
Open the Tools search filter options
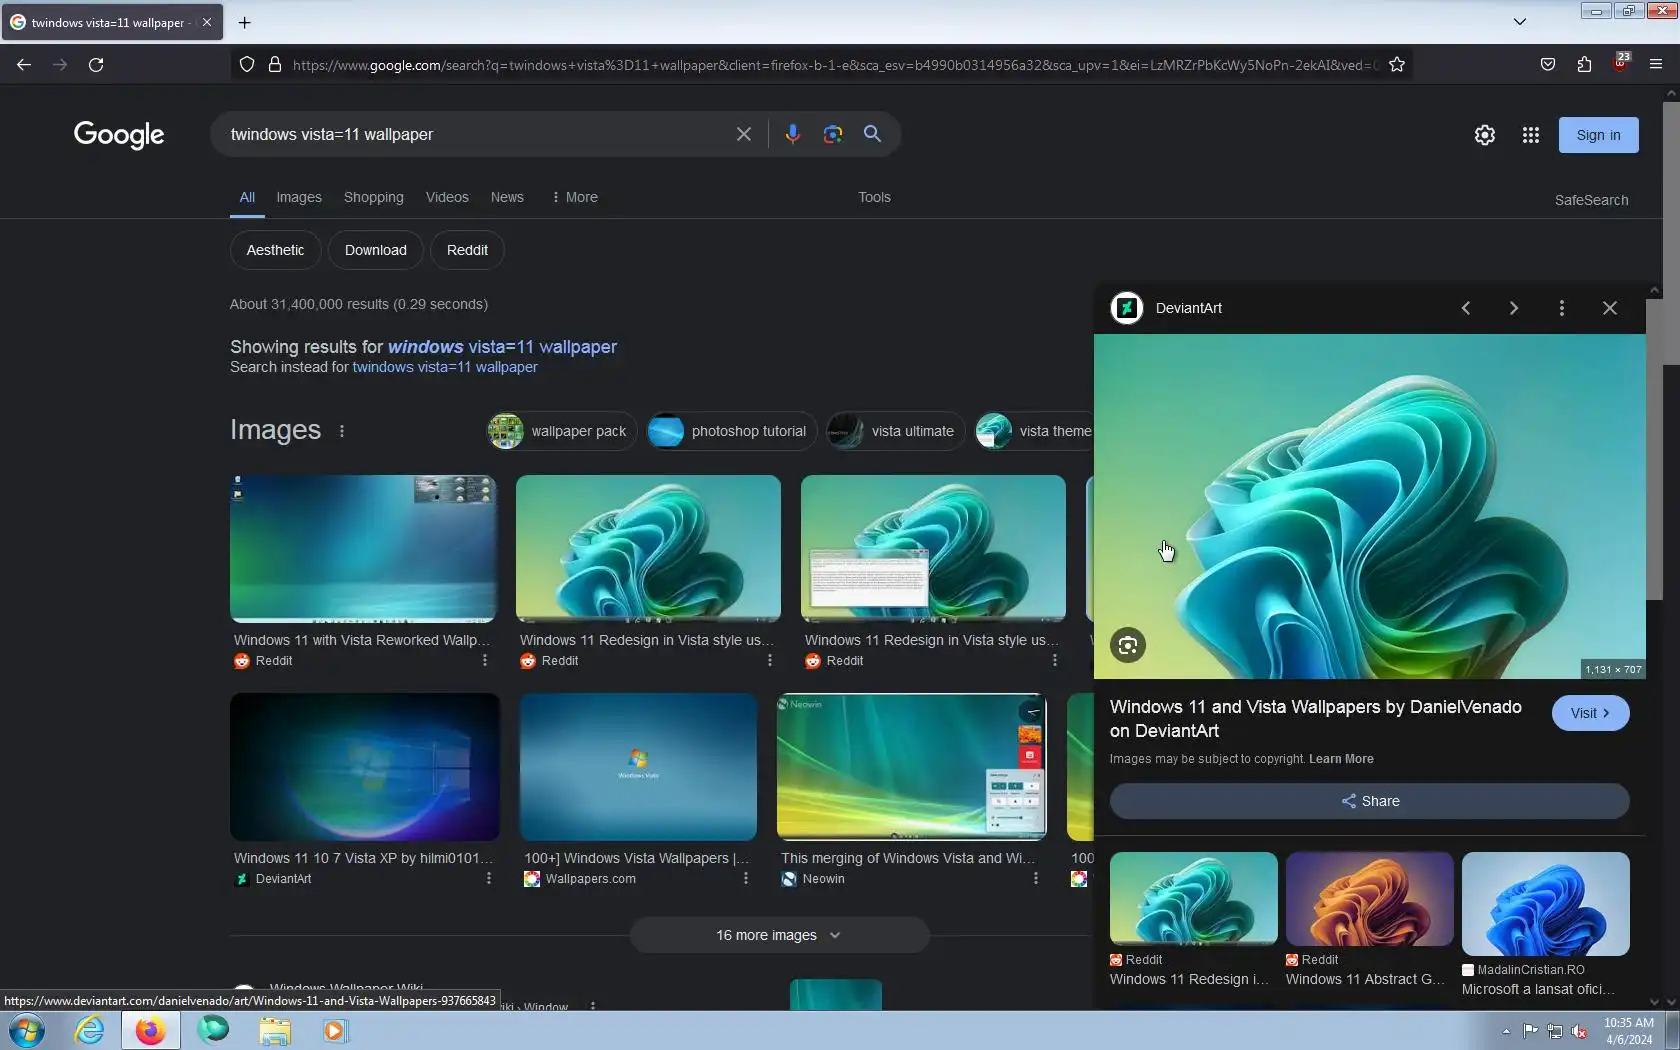(874, 197)
